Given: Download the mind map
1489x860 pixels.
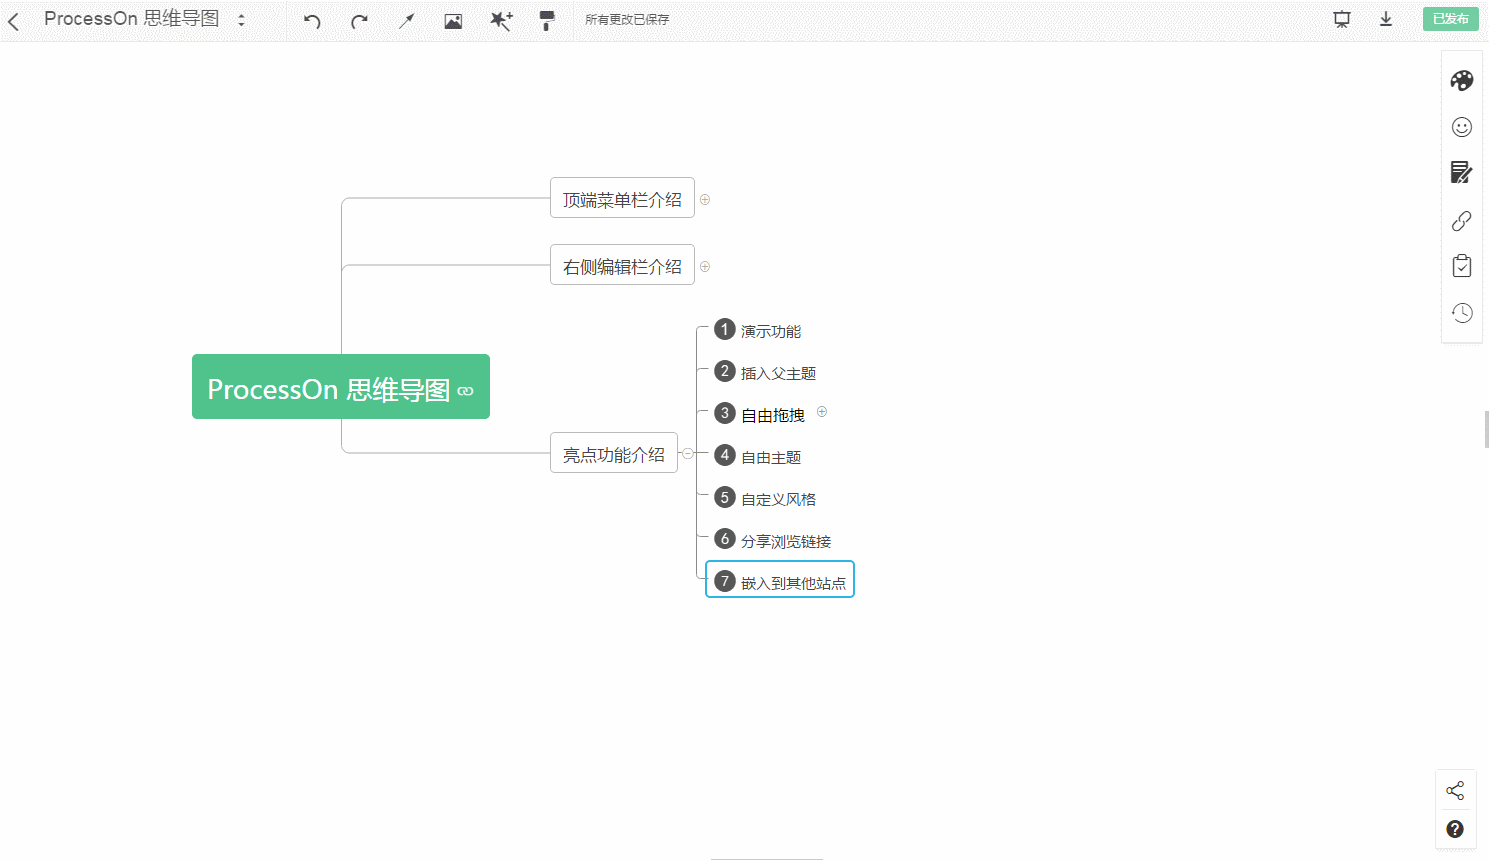Looking at the screenshot, I should 1385,19.
